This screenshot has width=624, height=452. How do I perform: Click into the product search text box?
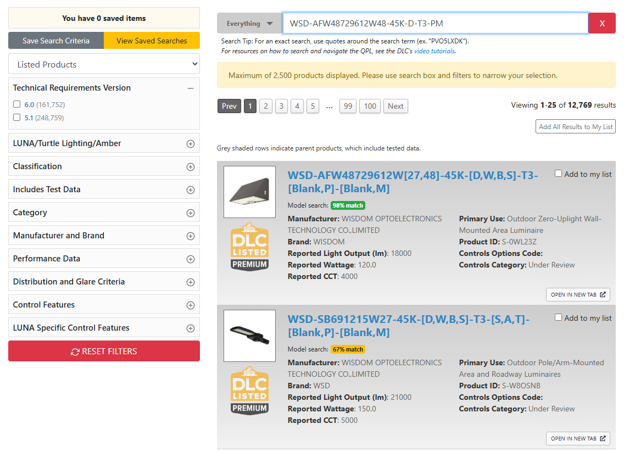[x=435, y=23]
